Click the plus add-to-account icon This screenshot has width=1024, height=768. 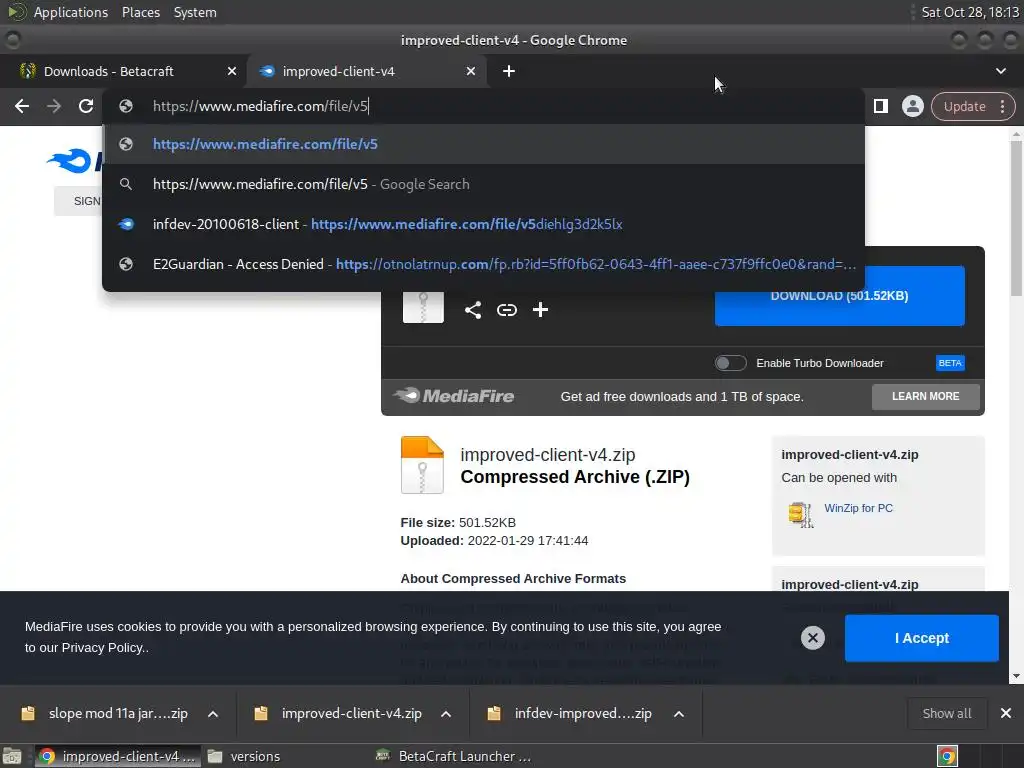(540, 310)
